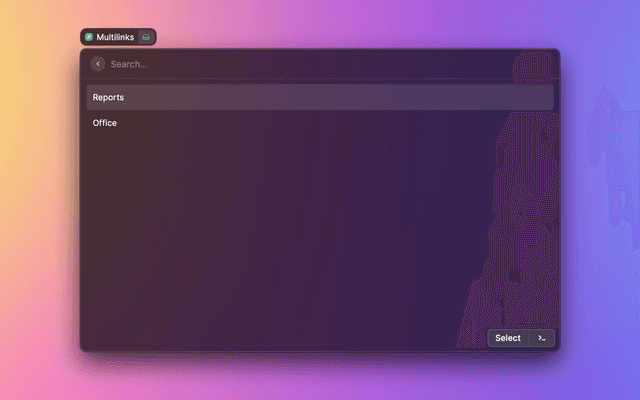The width and height of the screenshot is (640, 400).
Task: Open the actions panel terminal icon
Action: (541, 338)
